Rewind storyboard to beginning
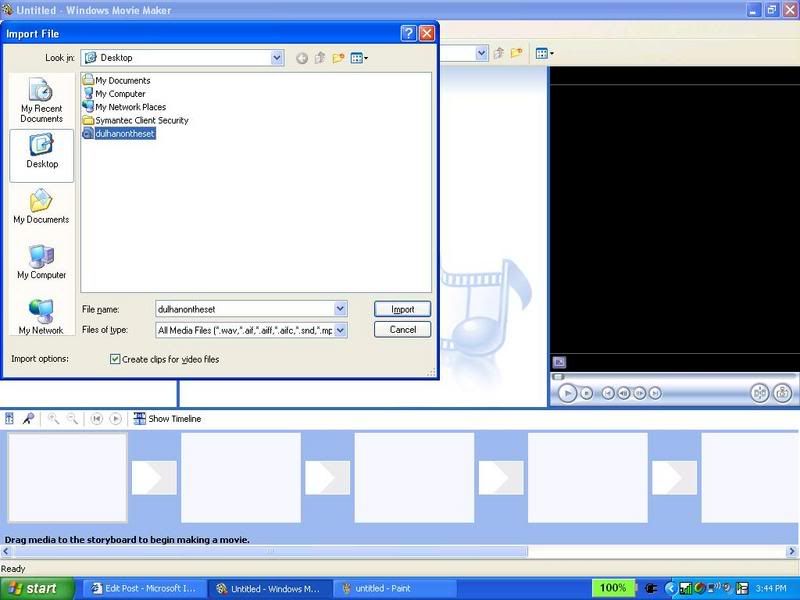Viewport: 800px width, 600px height. (96, 419)
